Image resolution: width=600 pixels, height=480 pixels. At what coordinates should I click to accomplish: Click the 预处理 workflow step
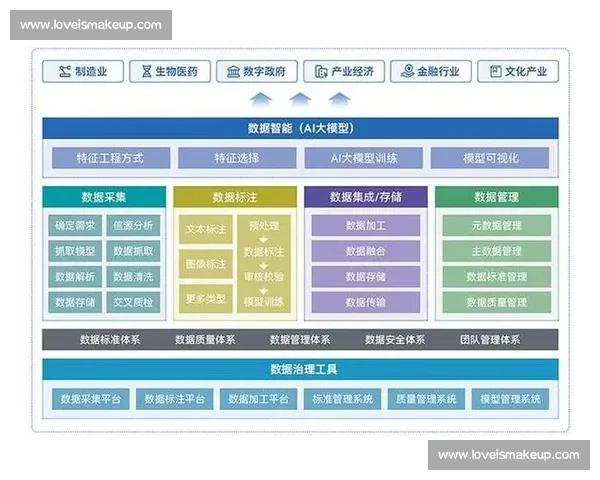[x=264, y=225]
